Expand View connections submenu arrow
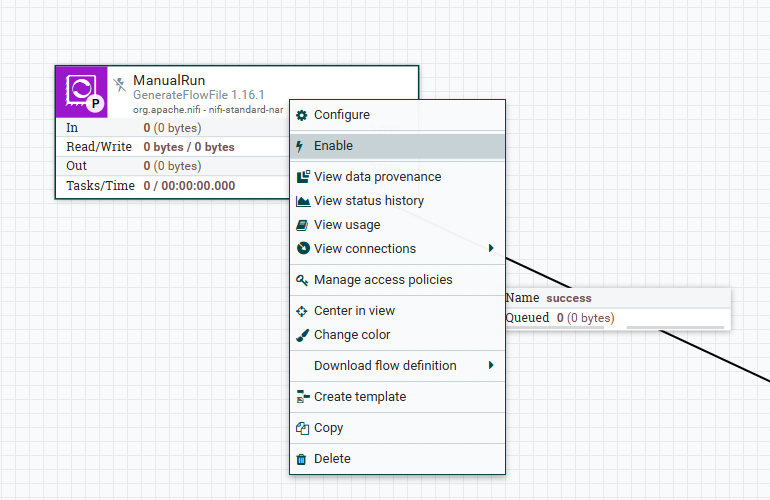 point(491,248)
